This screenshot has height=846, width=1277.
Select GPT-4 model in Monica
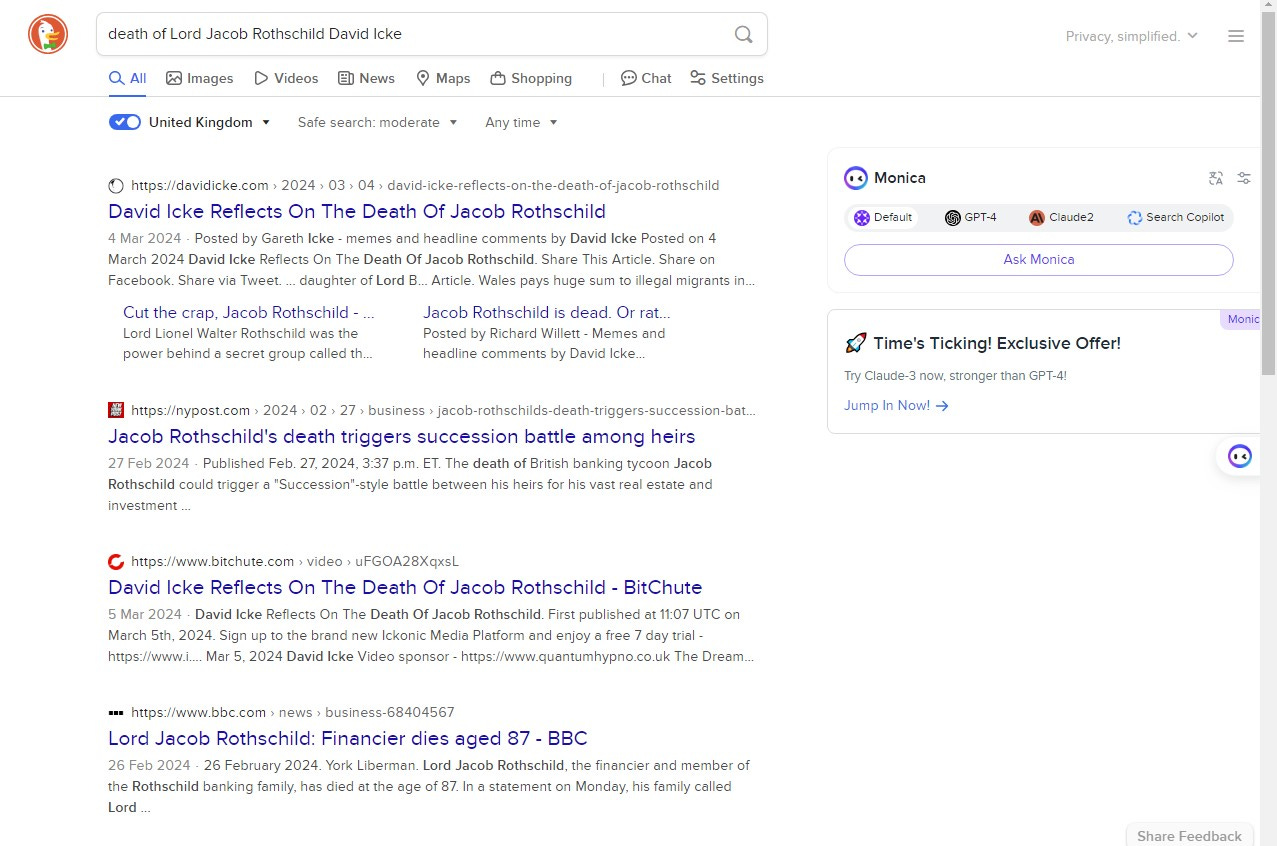(x=971, y=217)
